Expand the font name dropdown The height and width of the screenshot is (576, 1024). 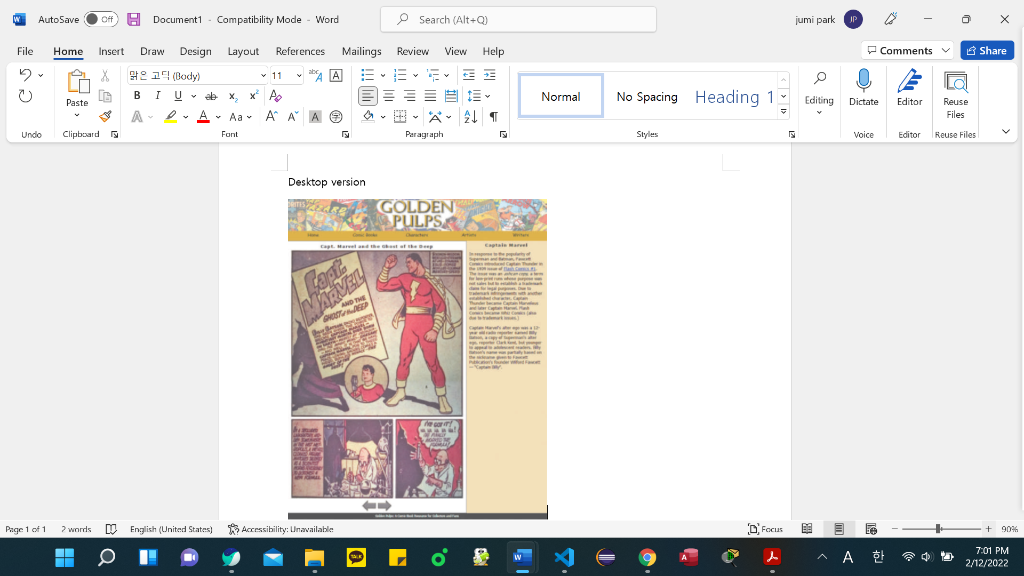pyautogui.click(x=263, y=76)
